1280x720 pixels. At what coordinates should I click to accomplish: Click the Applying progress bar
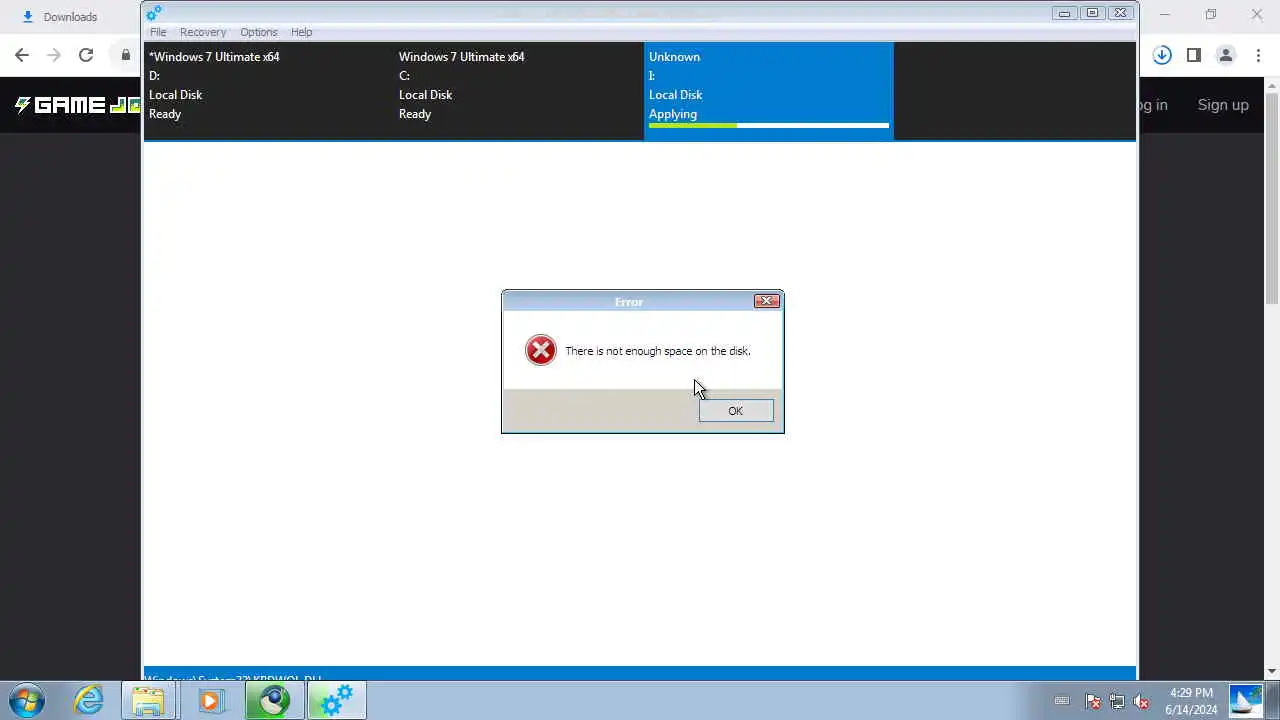pos(769,126)
